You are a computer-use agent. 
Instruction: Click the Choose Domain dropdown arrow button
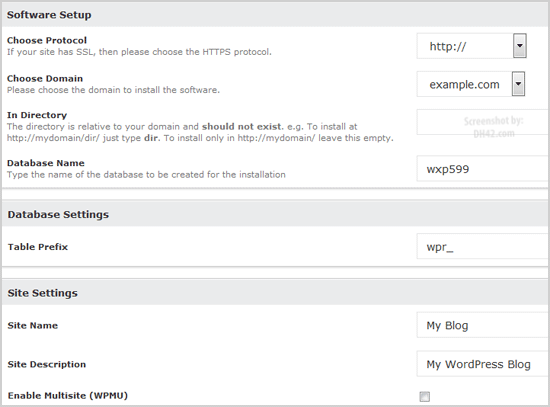pos(518,84)
